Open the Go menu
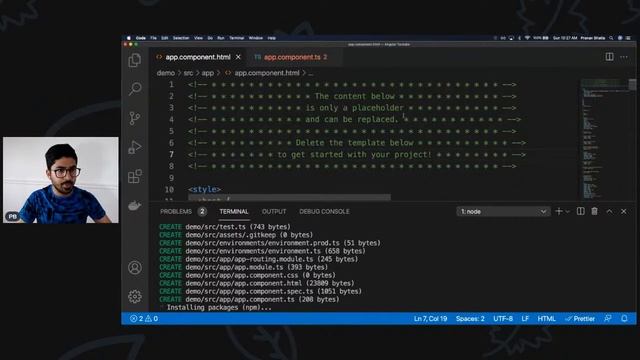640x360 pixels. (210, 38)
